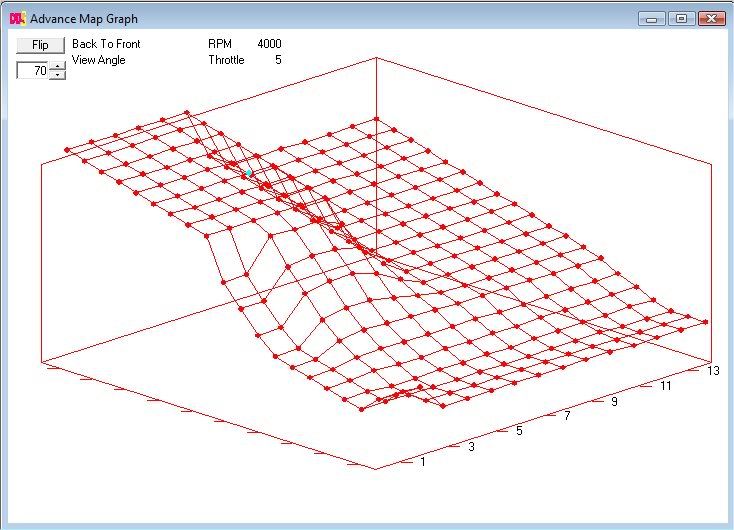Click the Flip button
The image size is (734, 530).
pyautogui.click(x=40, y=45)
